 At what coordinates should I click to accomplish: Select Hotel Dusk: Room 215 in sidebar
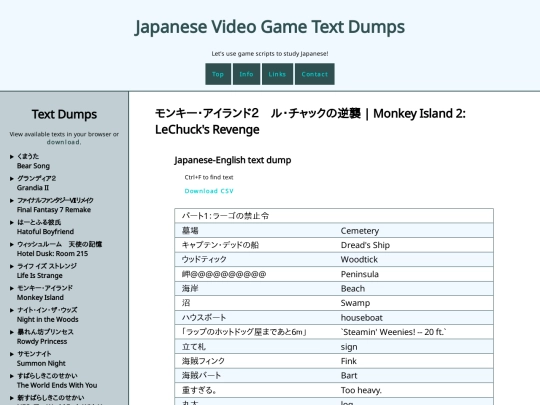coord(60,249)
